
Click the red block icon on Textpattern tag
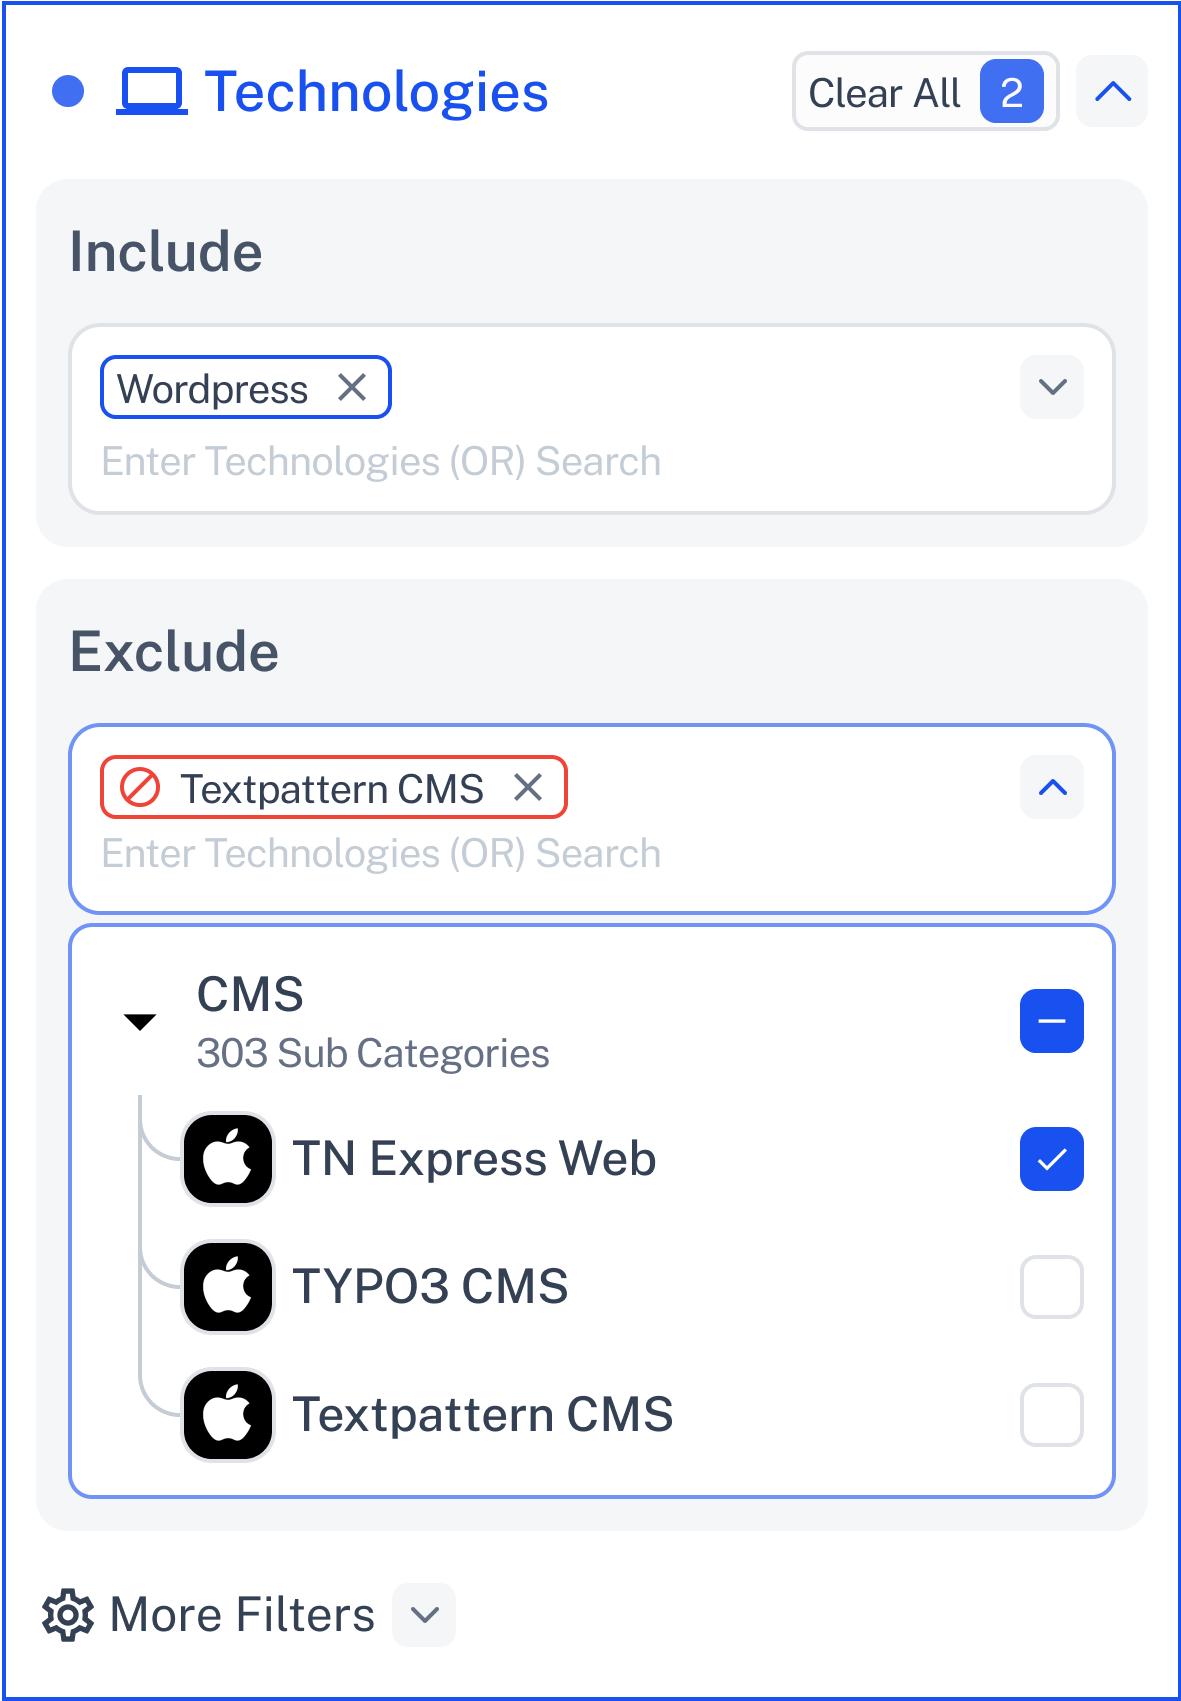(140, 788)
